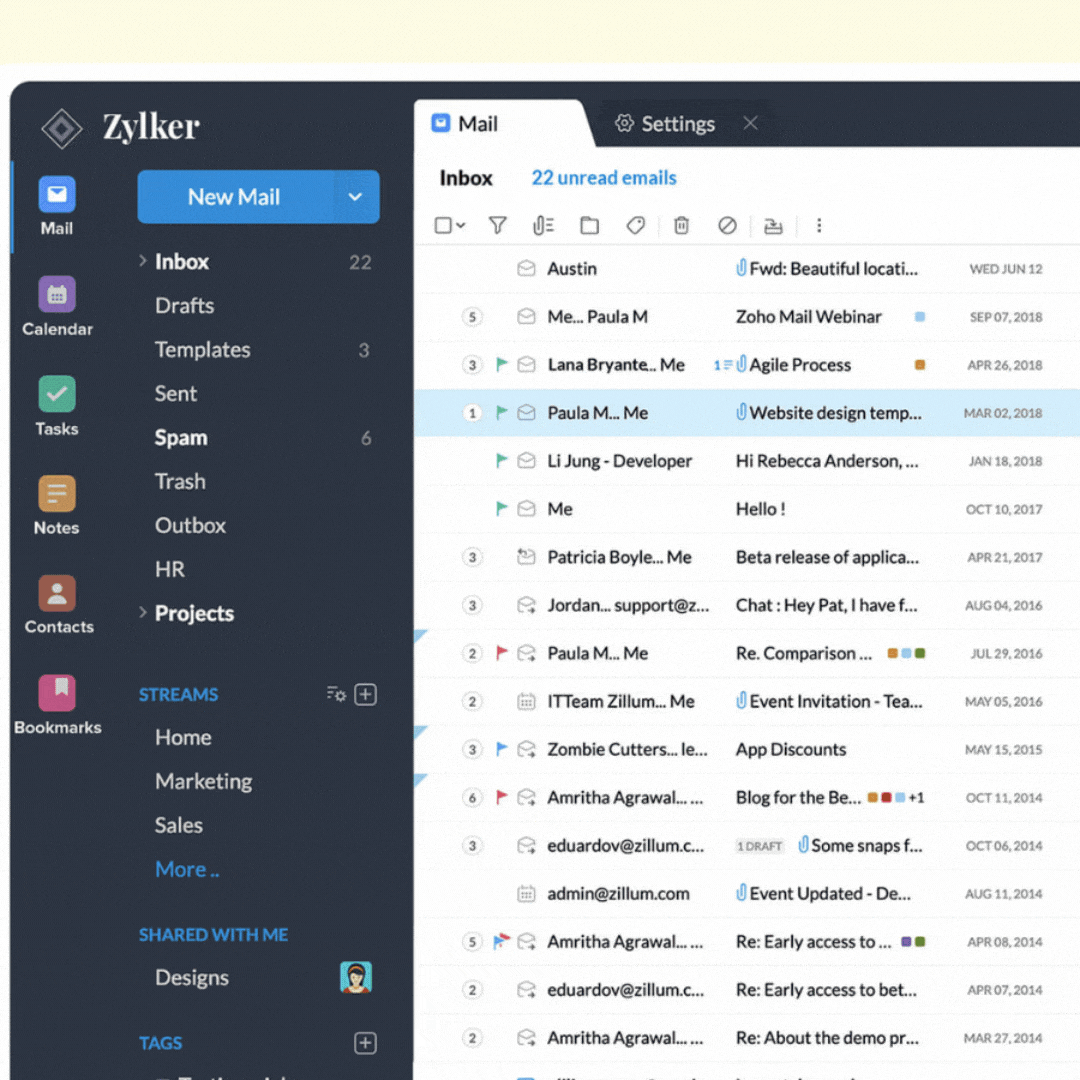Click red flag on Paula M Comparison email
The width and height of the screenshot is (1080, 1080).
[x=502, y=652]
